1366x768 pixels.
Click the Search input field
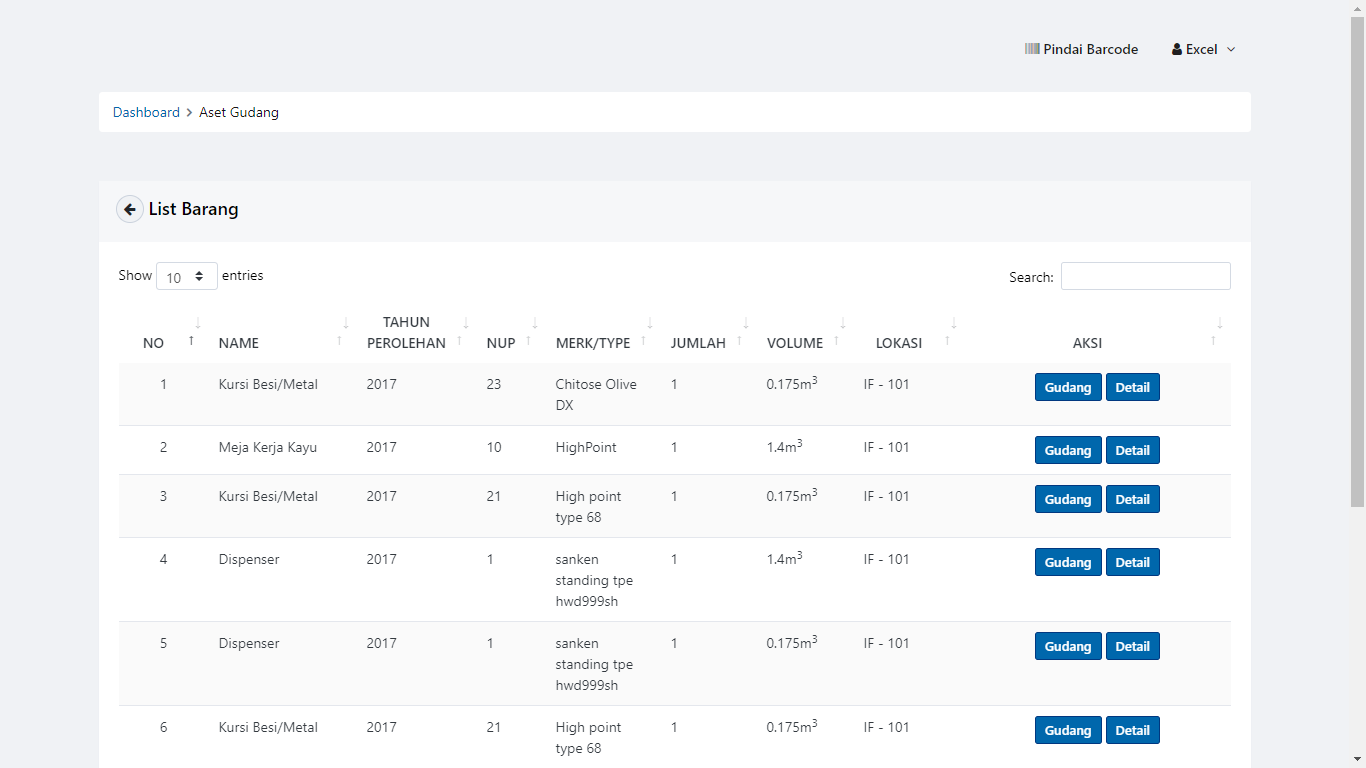point(1146,276)
